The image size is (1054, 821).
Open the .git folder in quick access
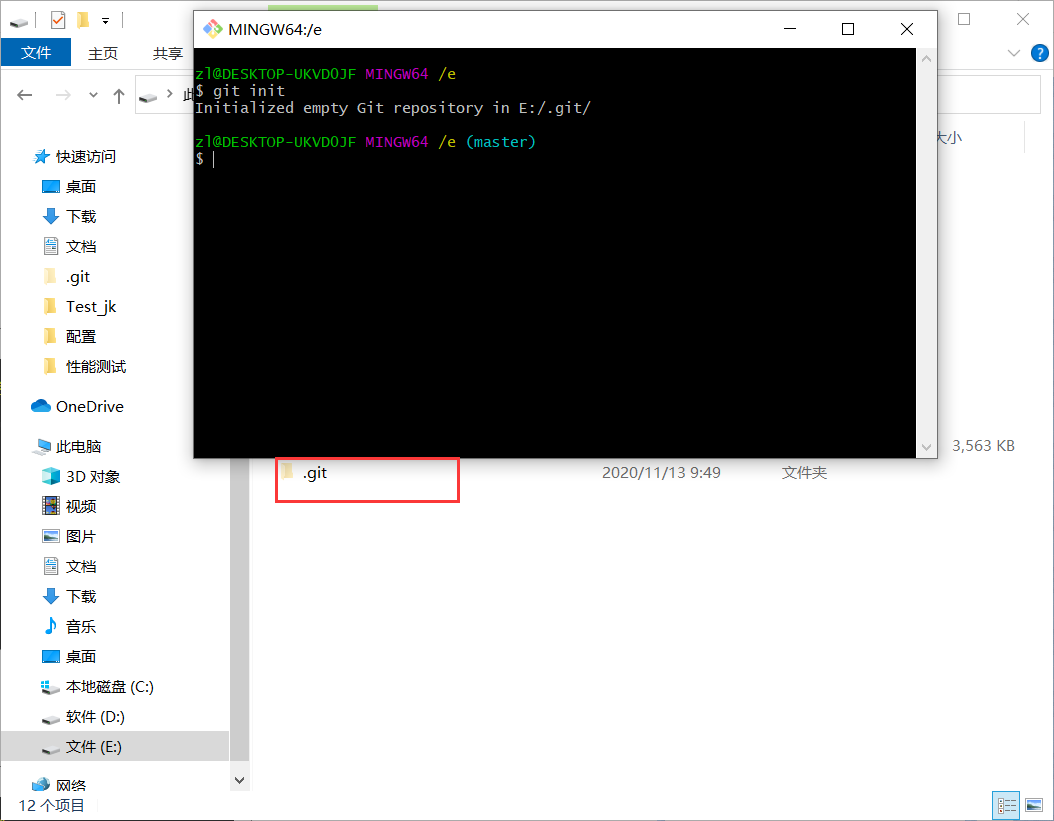[x=78, y=276]
